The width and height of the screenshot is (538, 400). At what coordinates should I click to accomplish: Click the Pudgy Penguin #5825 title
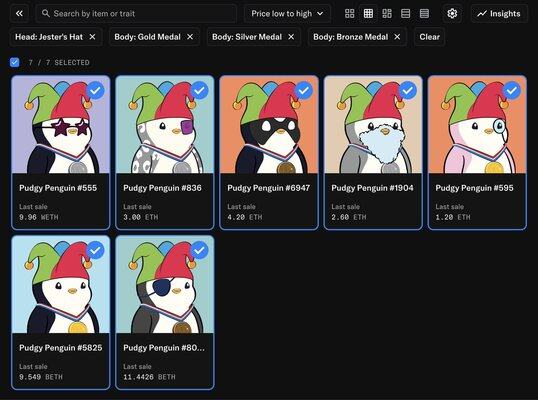61,348
